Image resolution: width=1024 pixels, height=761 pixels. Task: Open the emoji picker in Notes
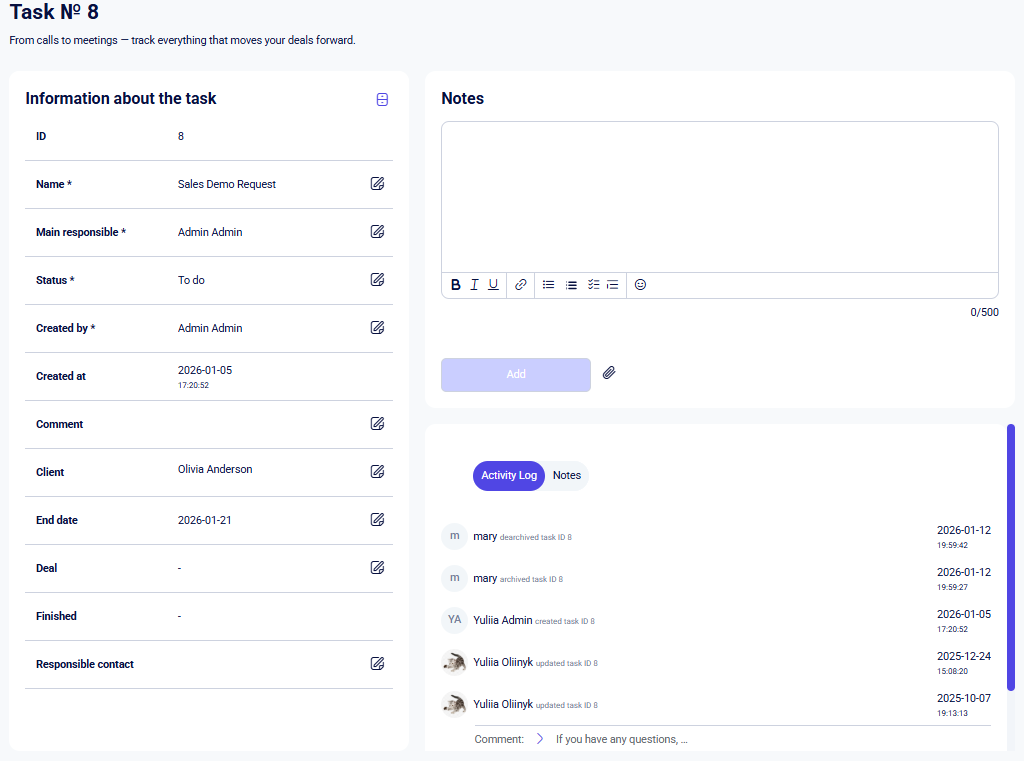point(640,285)
